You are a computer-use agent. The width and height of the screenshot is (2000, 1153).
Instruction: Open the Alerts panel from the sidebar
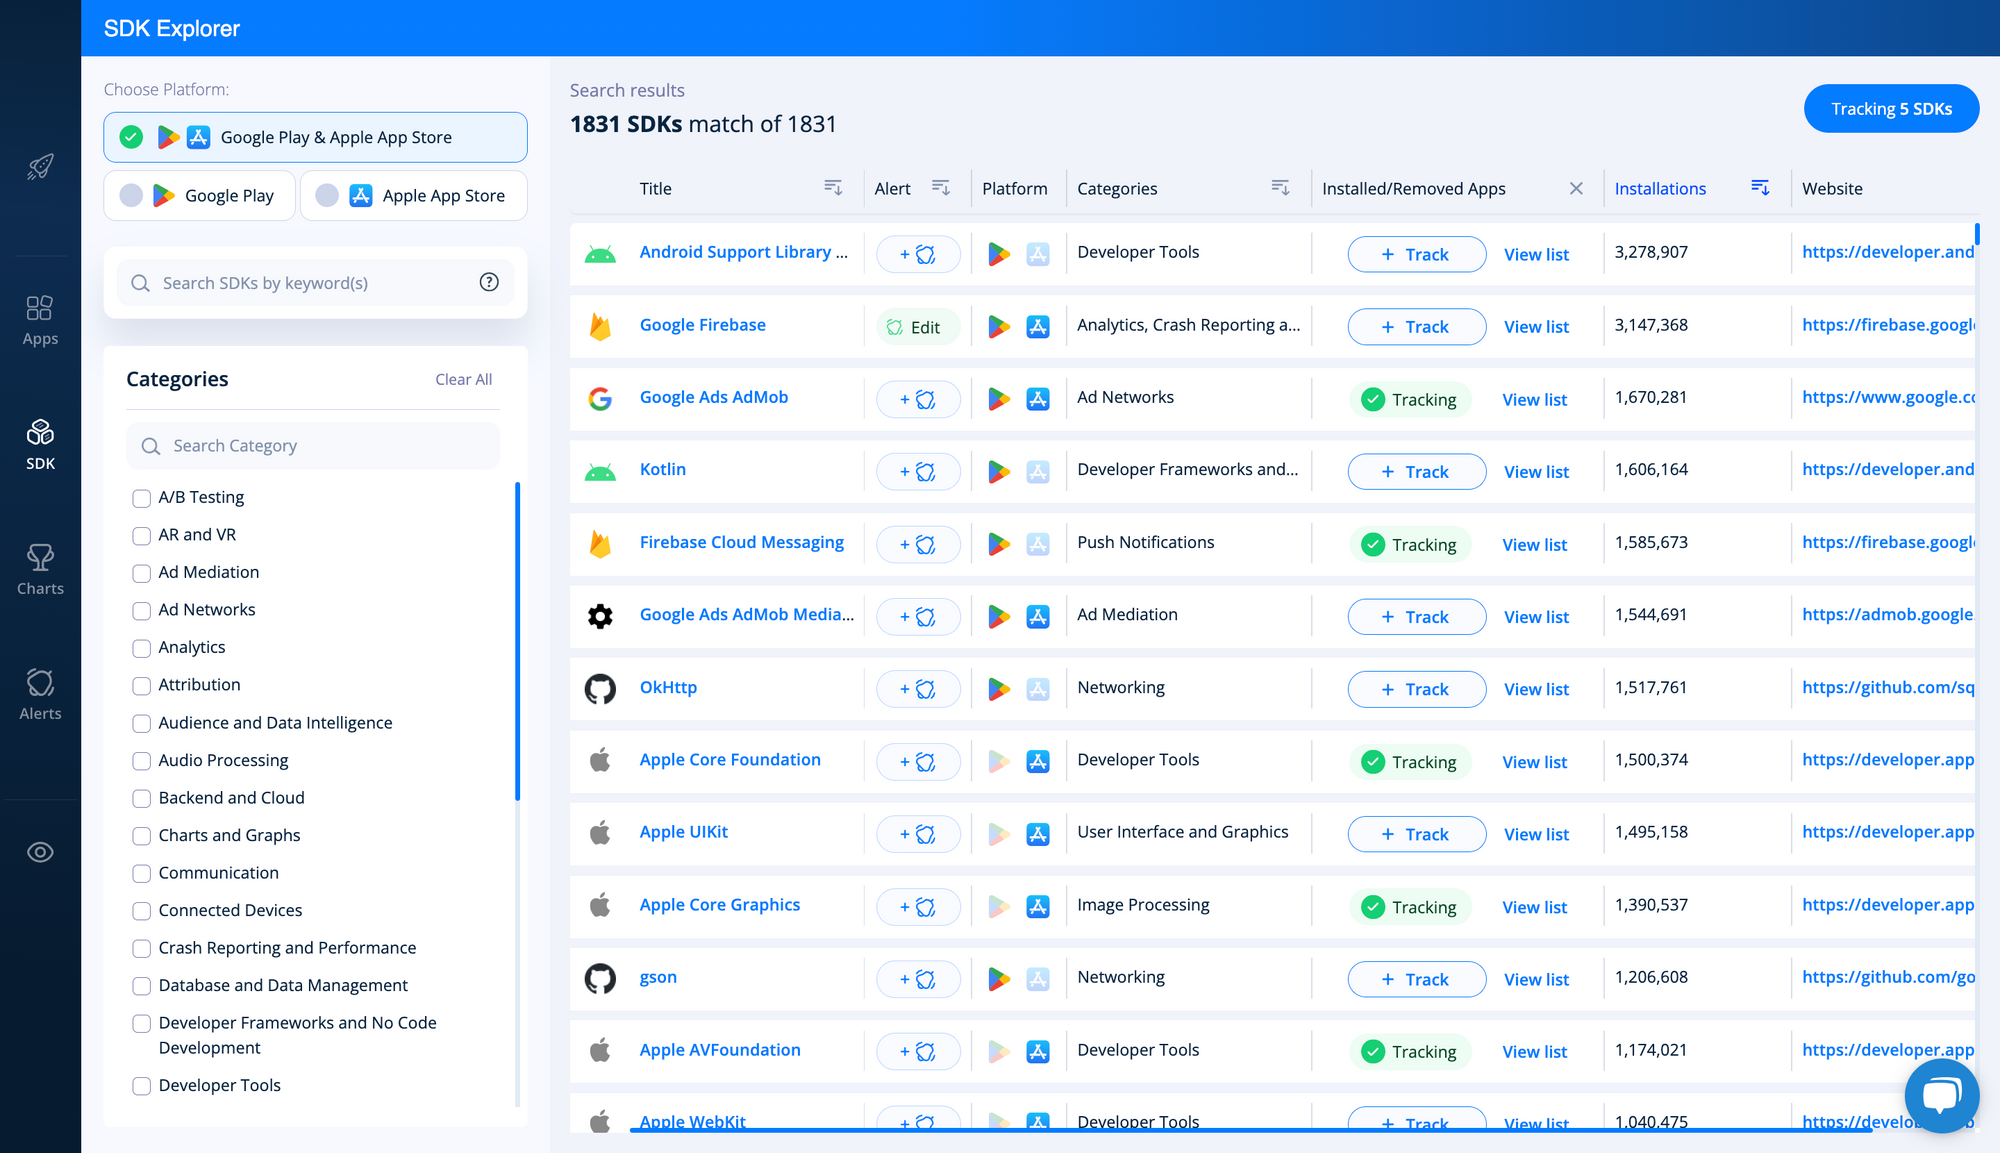tap(40, 692)
